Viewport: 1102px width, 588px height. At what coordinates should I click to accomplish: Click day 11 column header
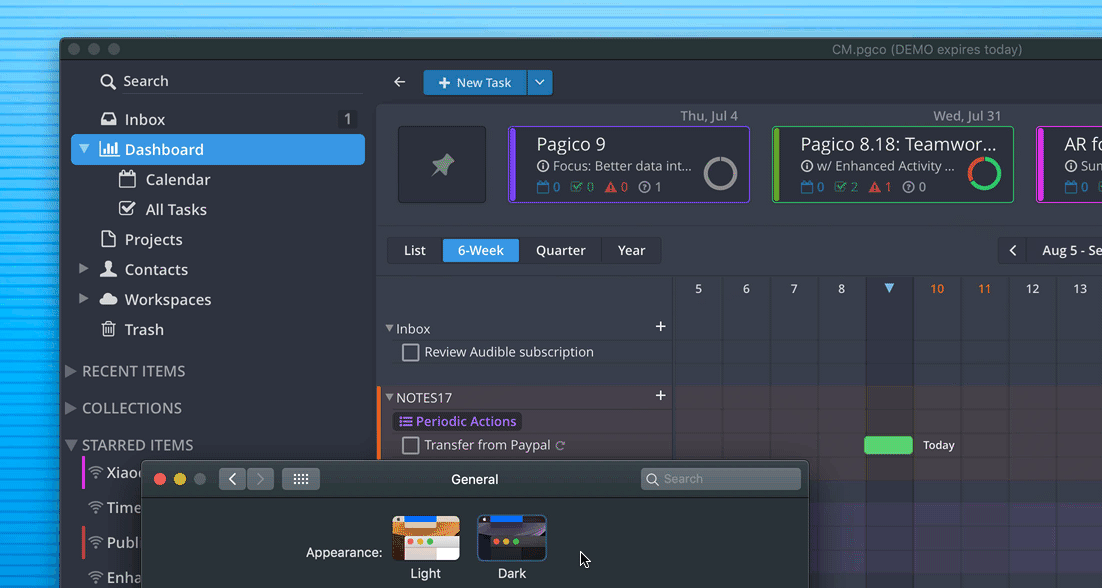pyautogui.click(x=985, y=289)
